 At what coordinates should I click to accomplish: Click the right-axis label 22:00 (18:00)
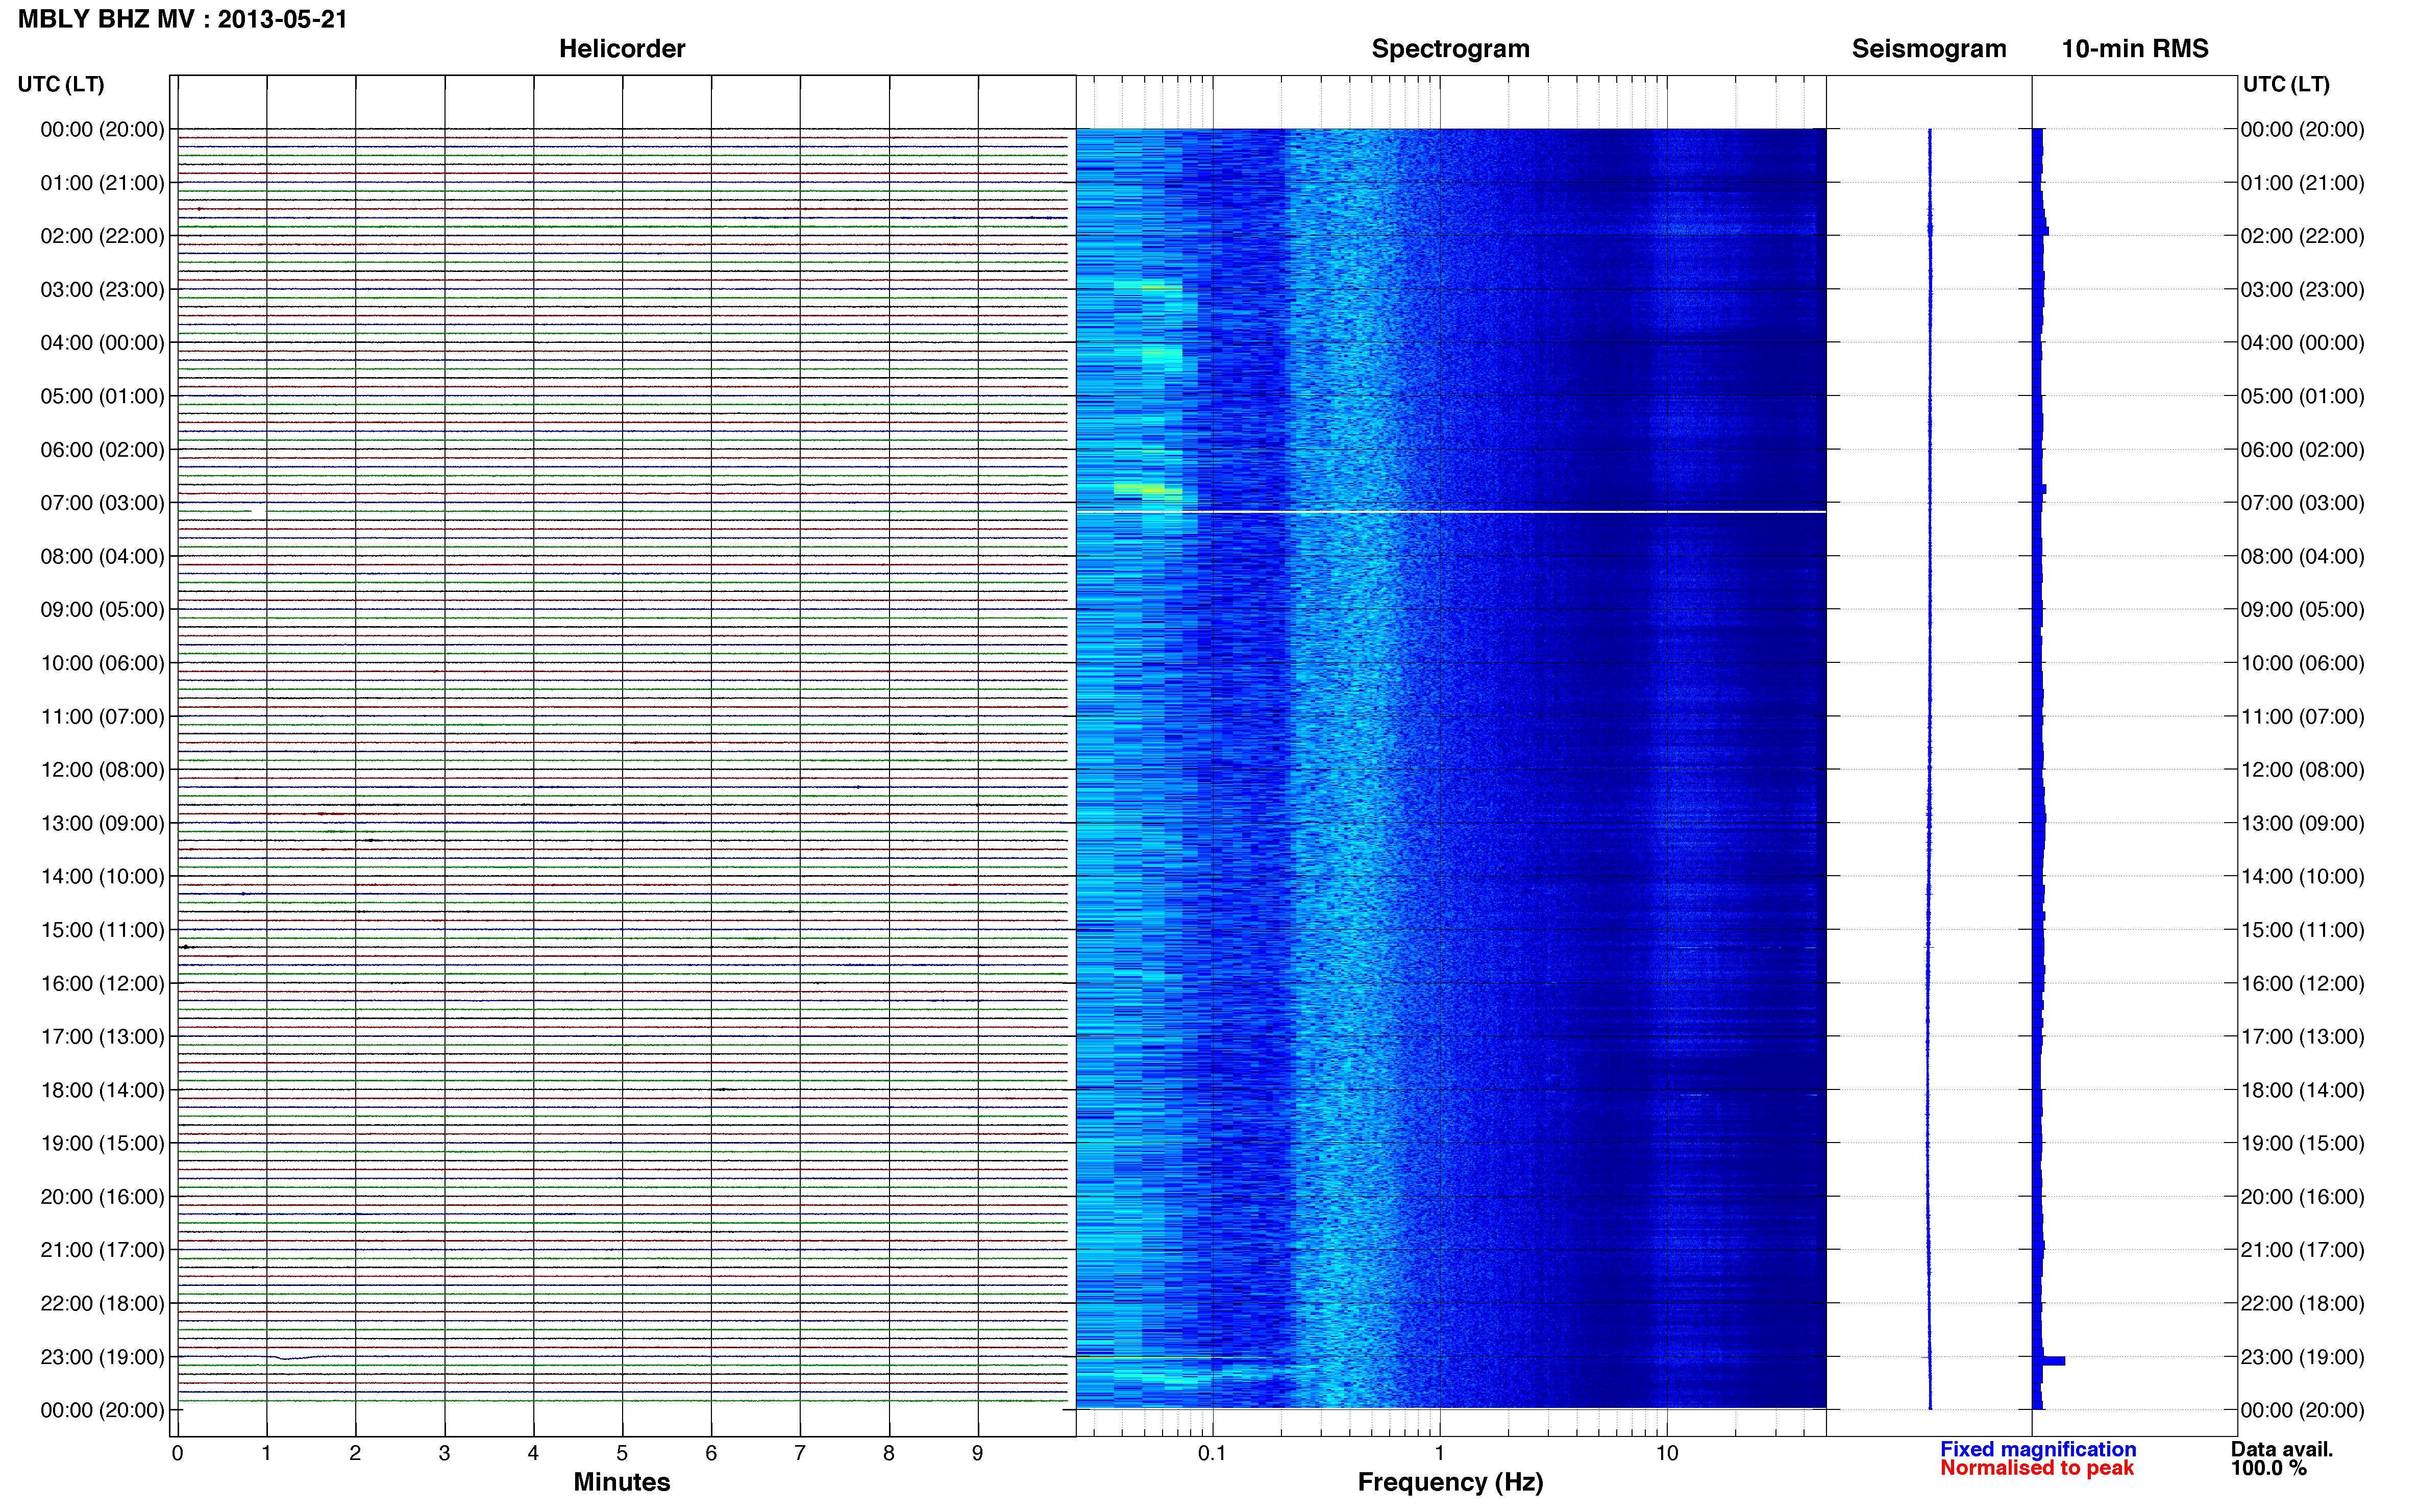tap(2302, 1304)
